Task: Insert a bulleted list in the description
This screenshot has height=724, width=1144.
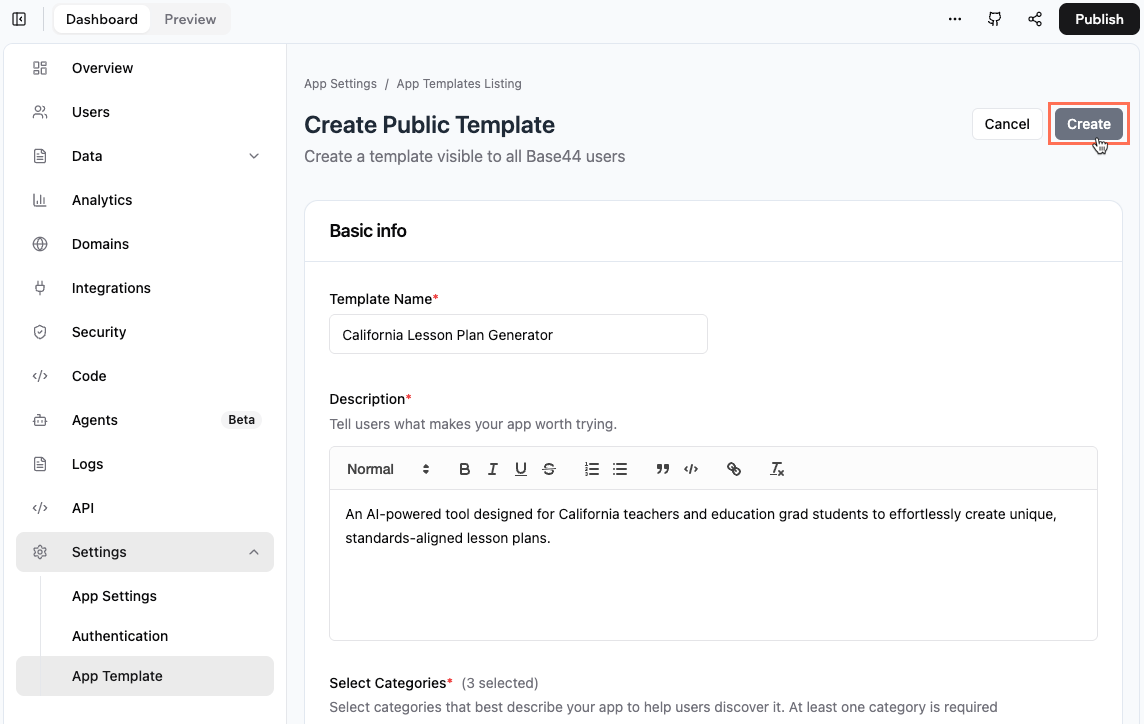Action: [x=620, y=468]
